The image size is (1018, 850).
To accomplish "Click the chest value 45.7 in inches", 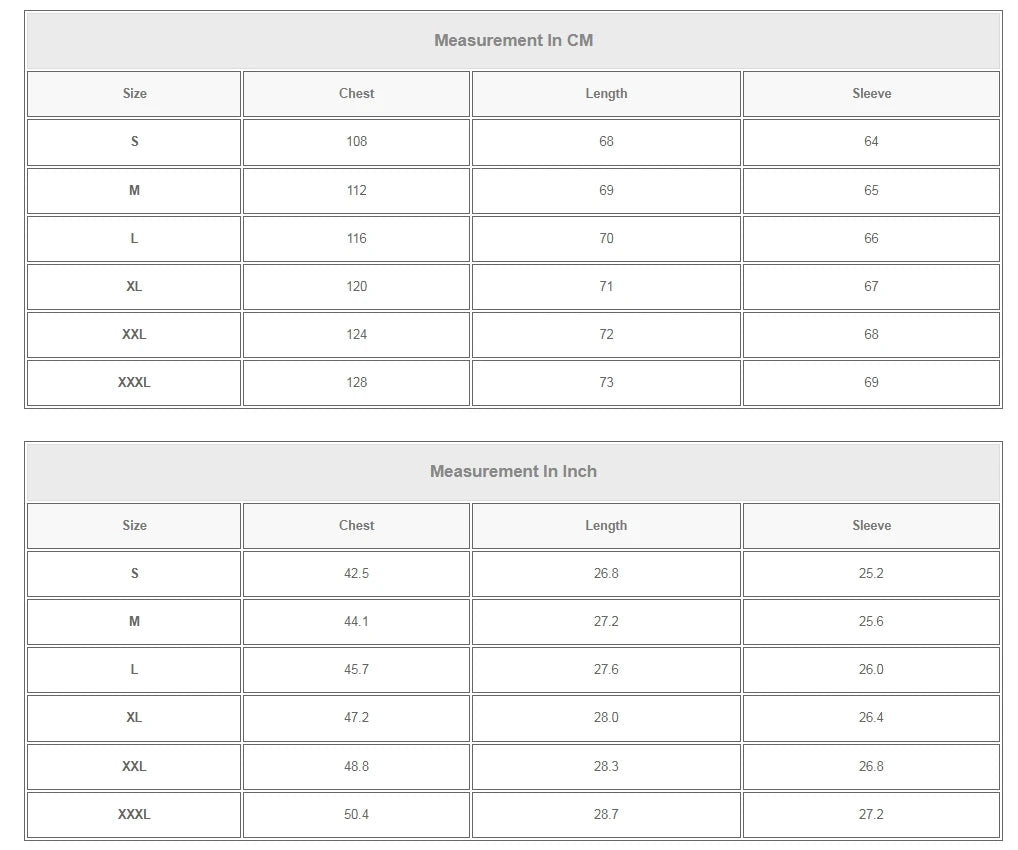I will (356, 670).
